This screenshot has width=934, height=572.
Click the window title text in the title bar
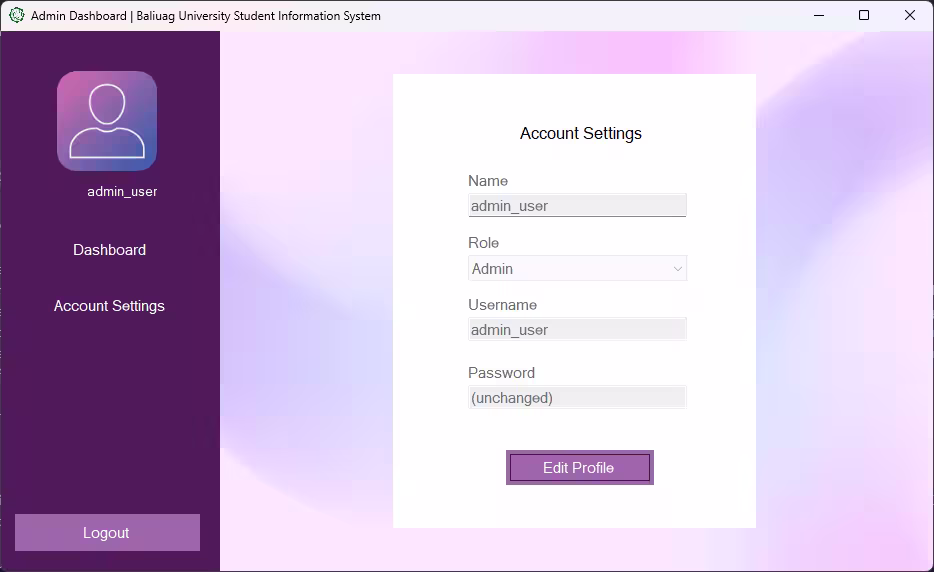coord(206,16)
